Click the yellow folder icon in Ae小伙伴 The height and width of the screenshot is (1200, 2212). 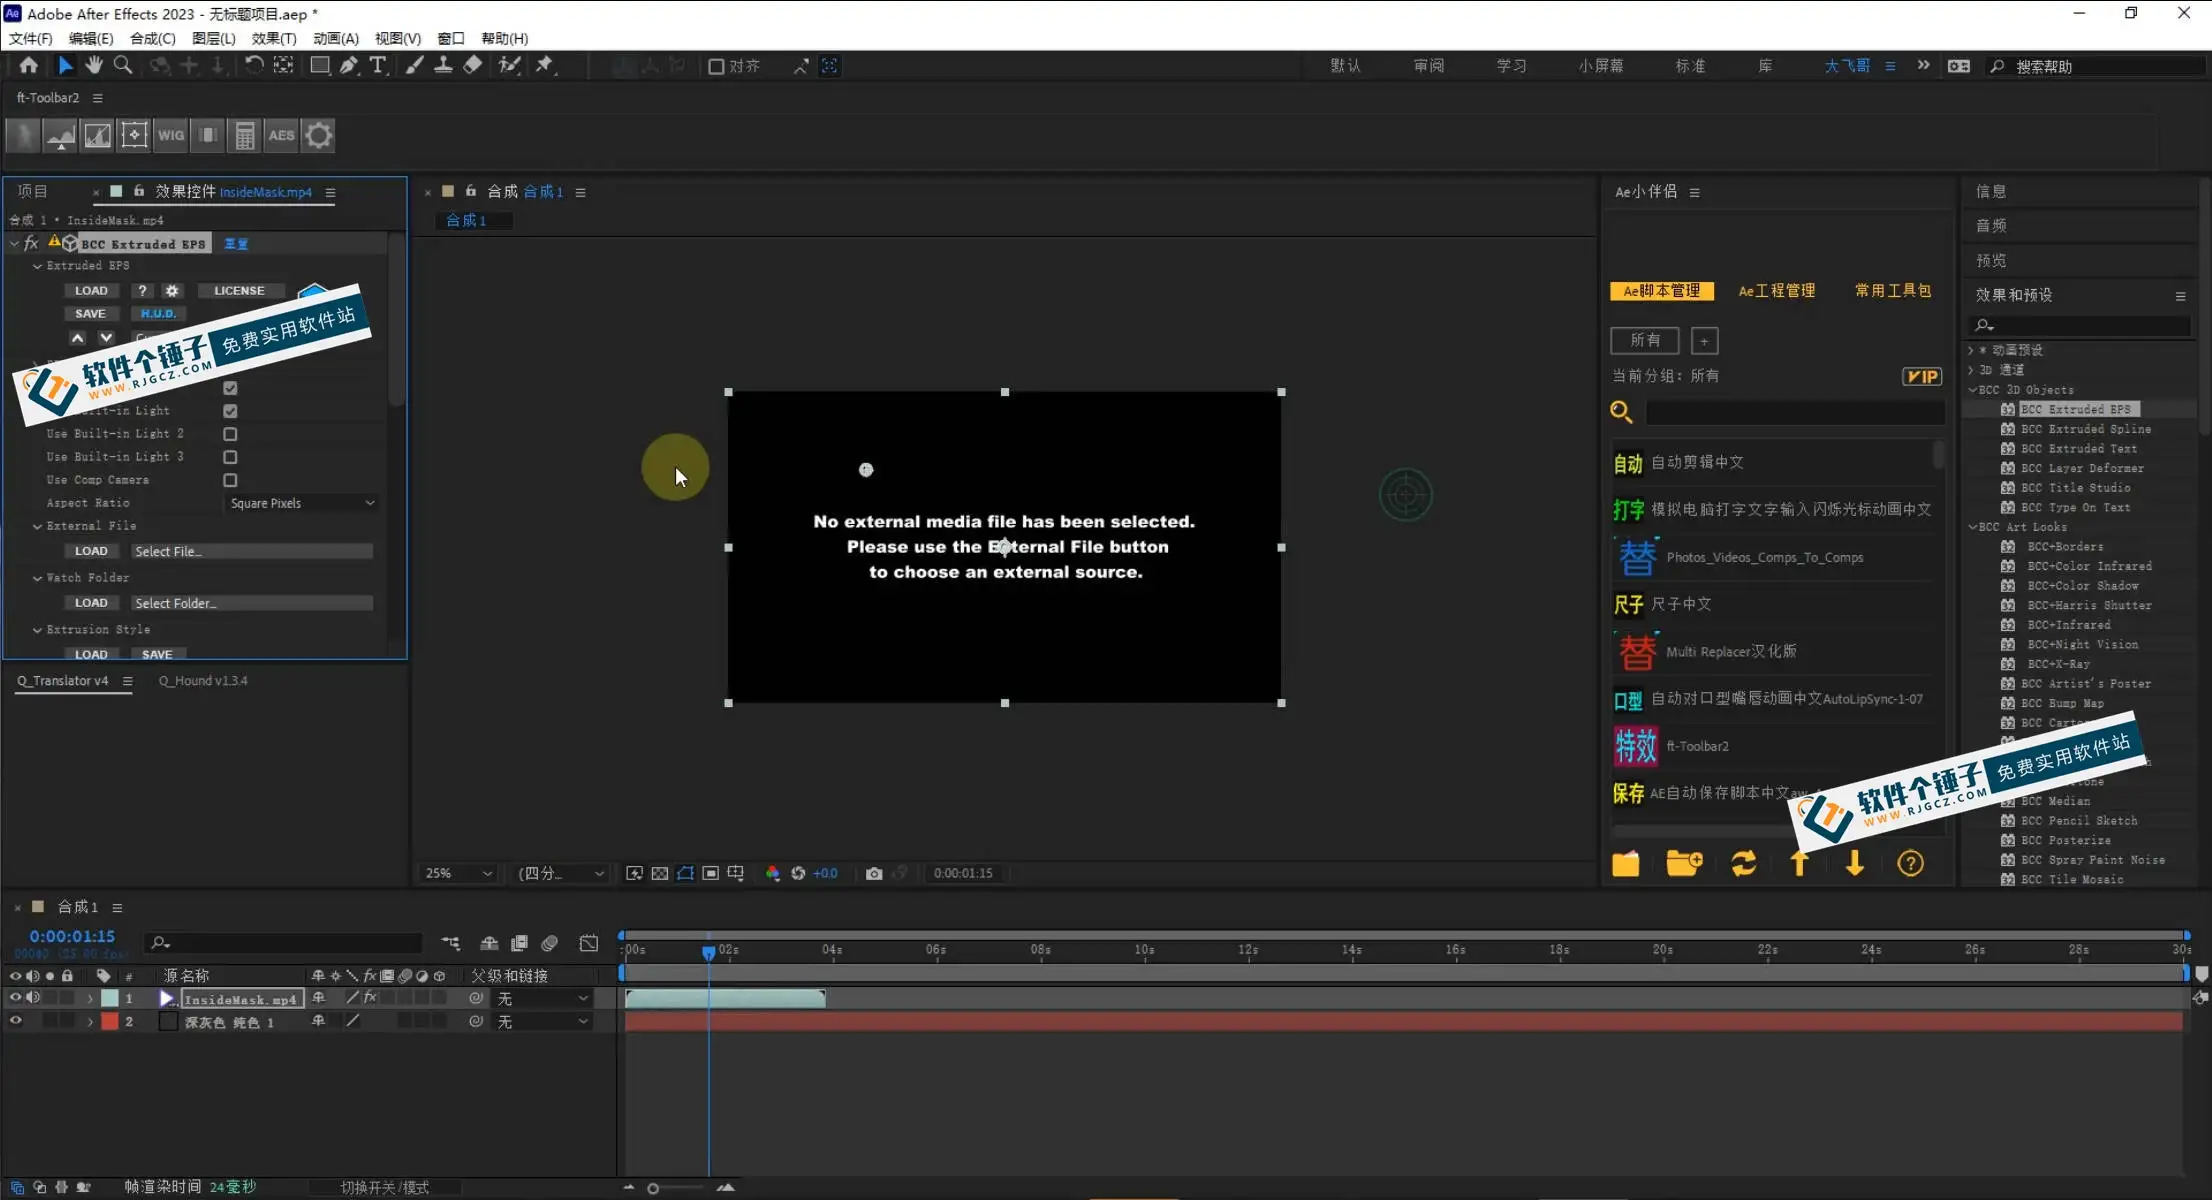(1626, 863)
